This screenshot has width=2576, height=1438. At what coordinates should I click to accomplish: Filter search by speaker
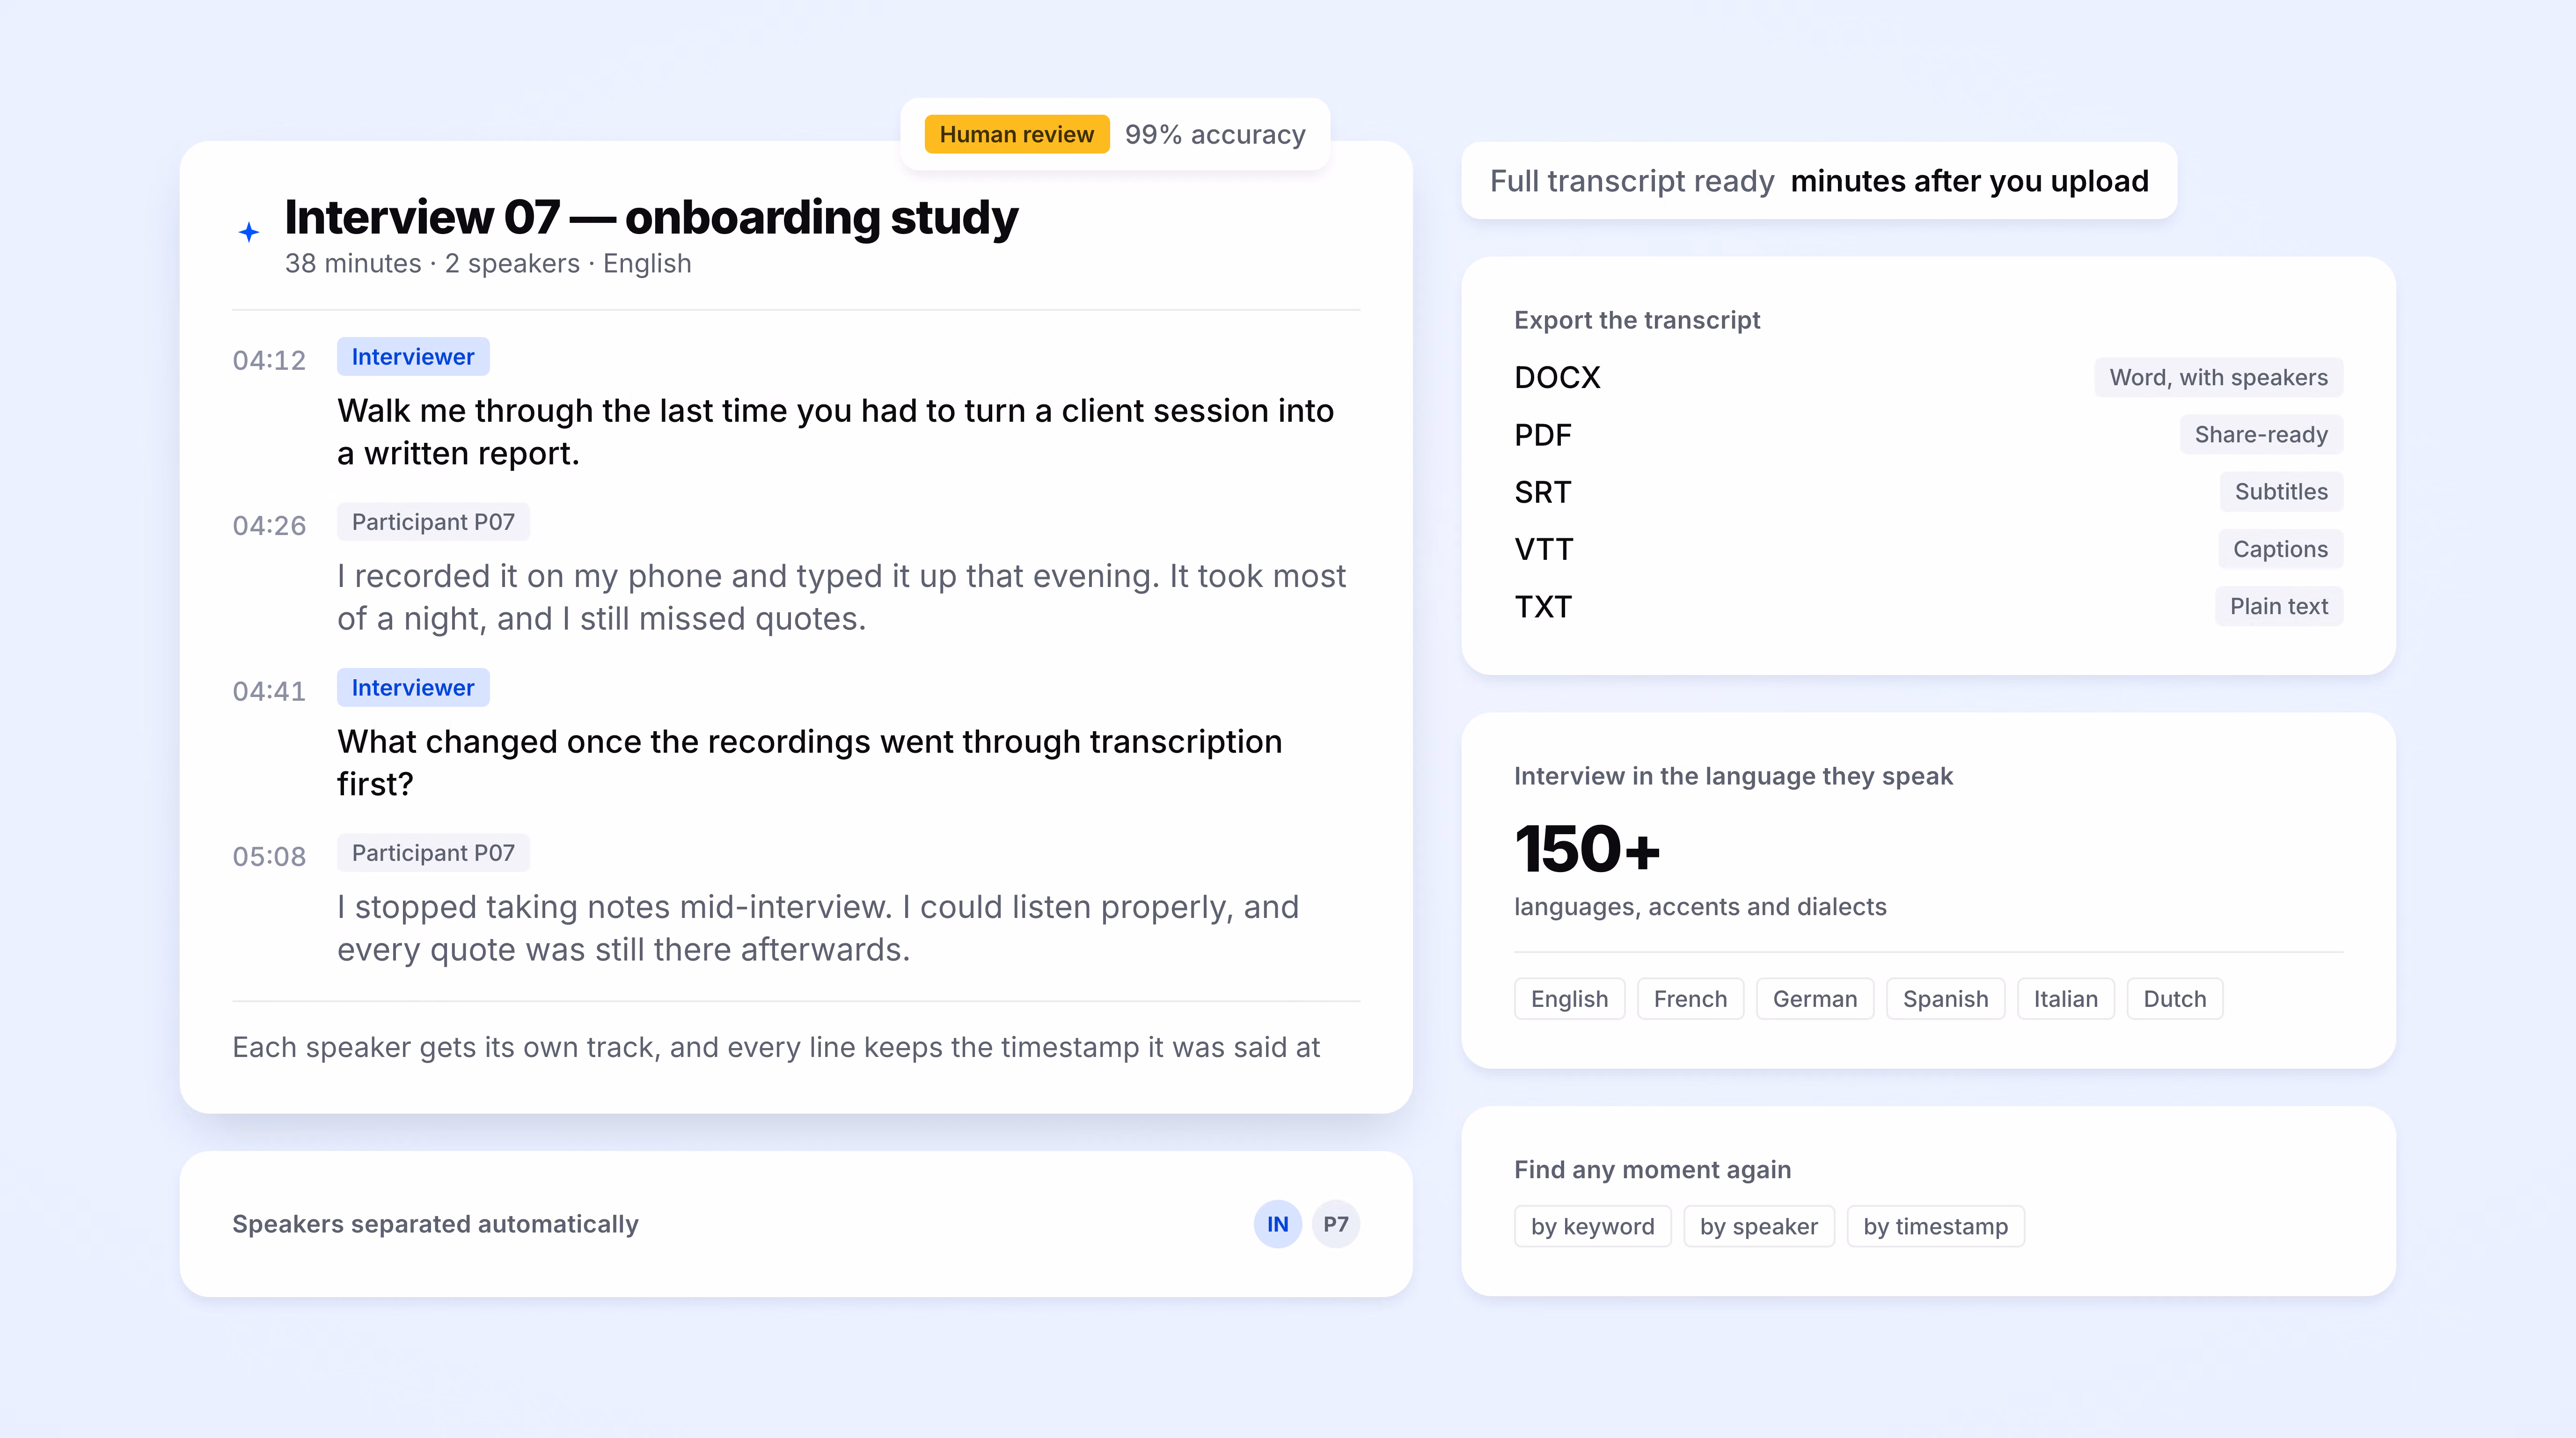coord(1758,1226)
